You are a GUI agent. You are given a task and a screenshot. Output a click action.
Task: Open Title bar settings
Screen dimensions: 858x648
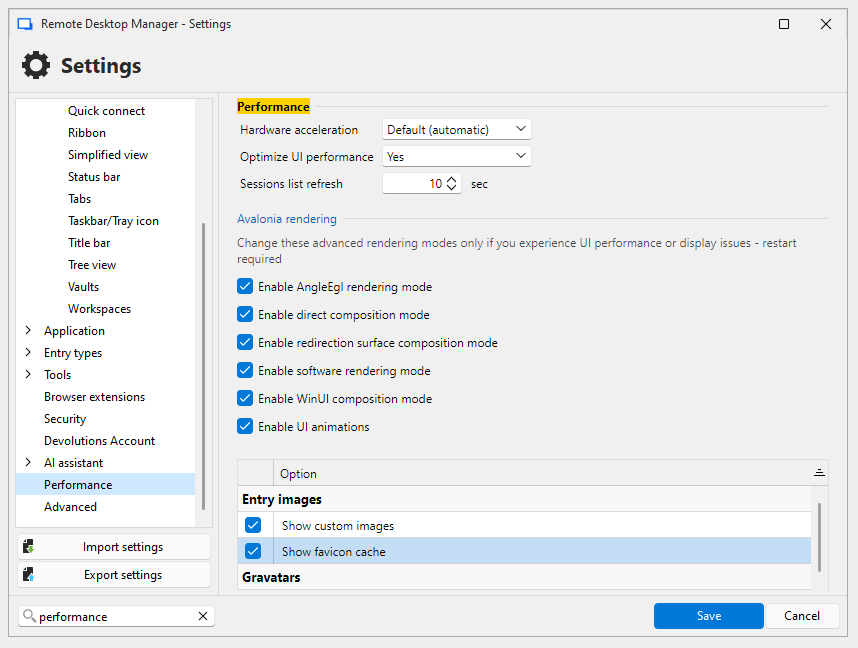coord(89,242)
